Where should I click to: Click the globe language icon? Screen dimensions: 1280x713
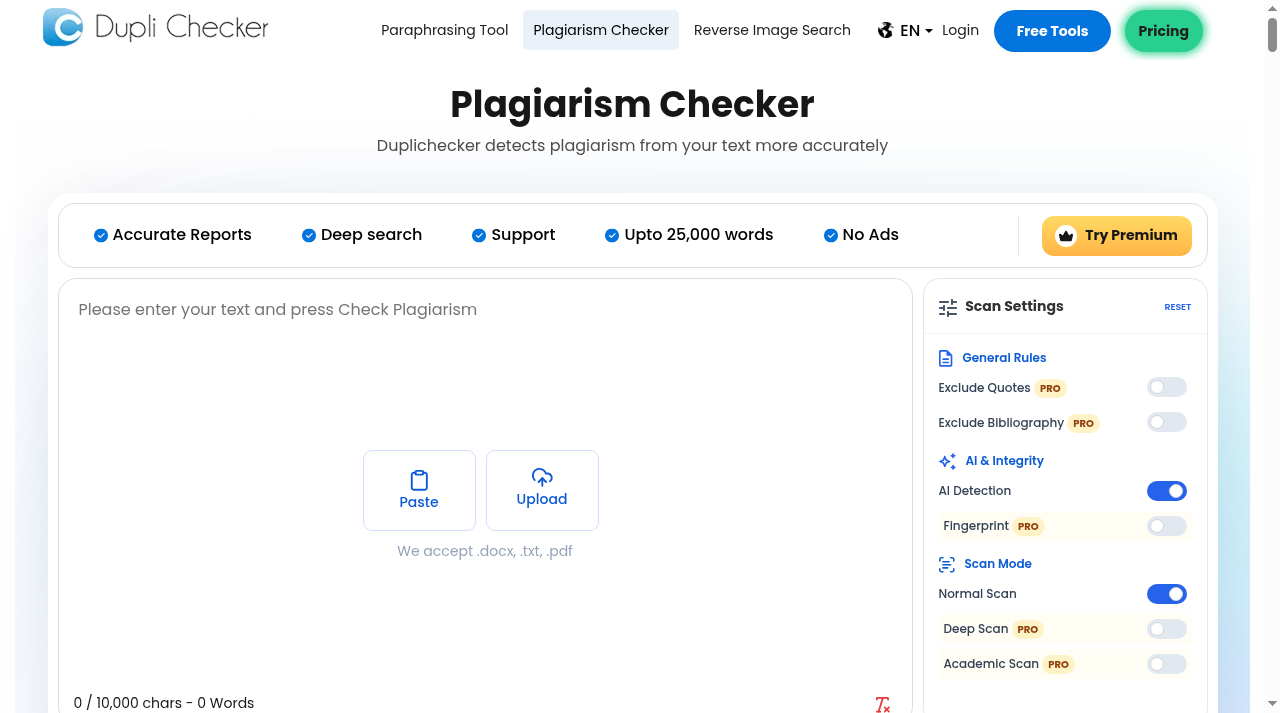(x=885, y=31)
